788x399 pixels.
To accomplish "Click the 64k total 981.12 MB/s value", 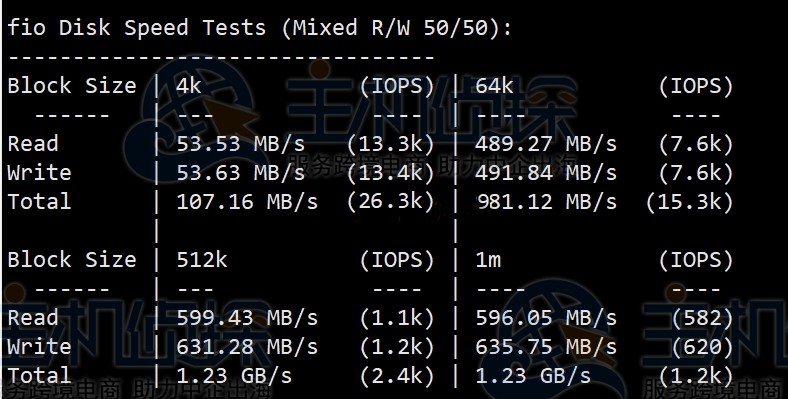I will click(x=546, y=202).
